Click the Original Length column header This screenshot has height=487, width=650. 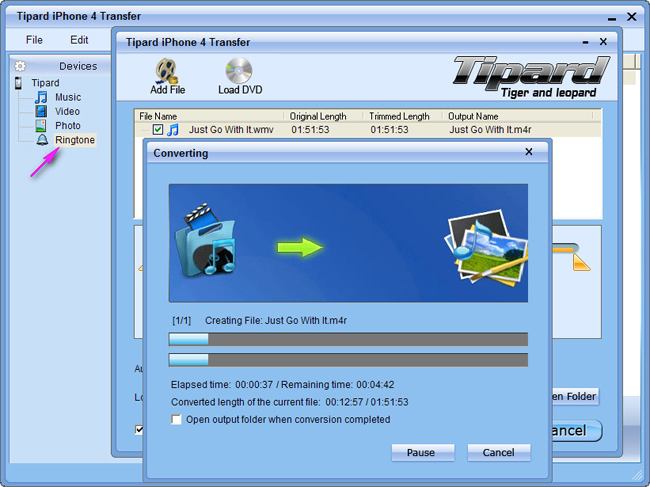coord(323,116)
